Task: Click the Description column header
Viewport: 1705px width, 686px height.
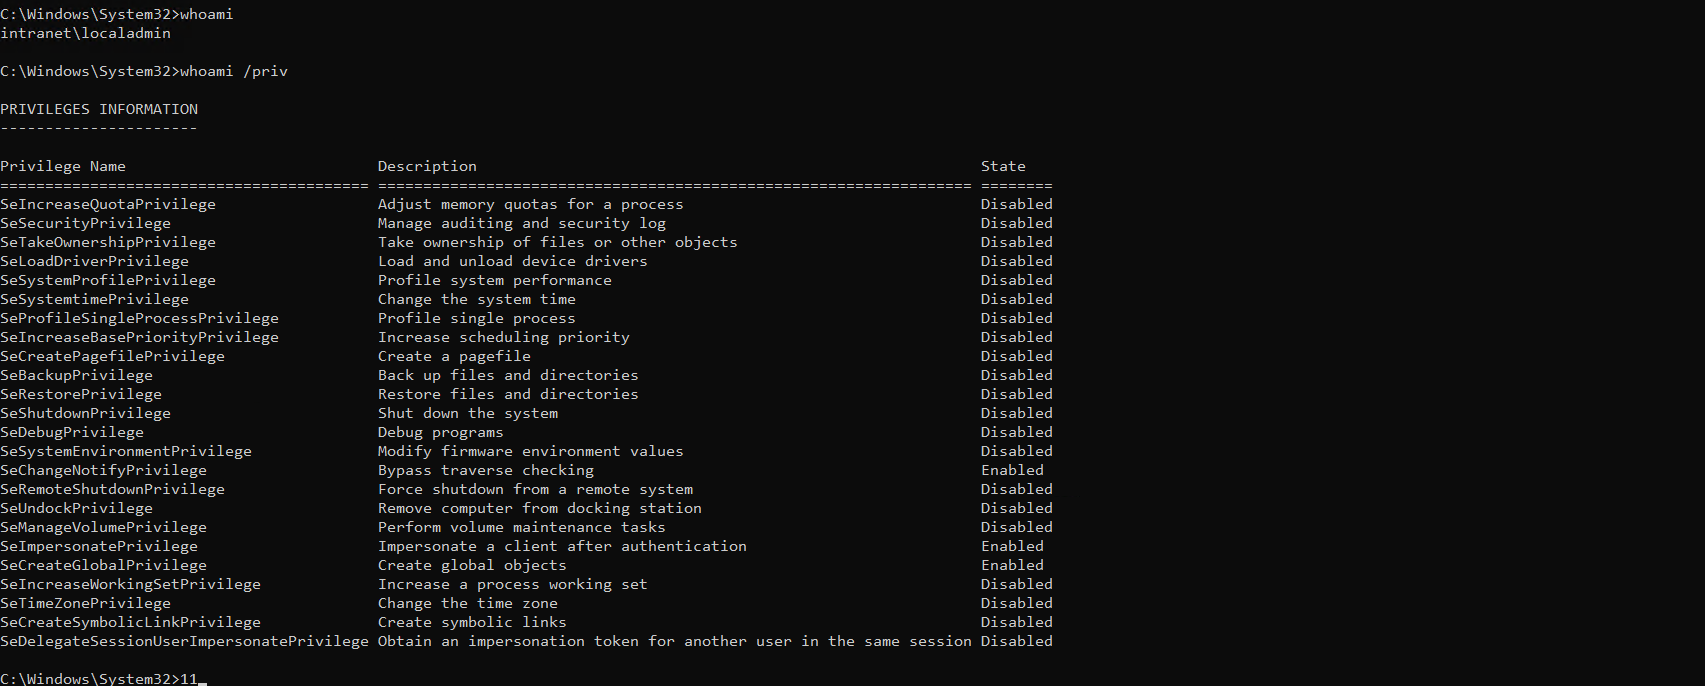Action: 427,166
